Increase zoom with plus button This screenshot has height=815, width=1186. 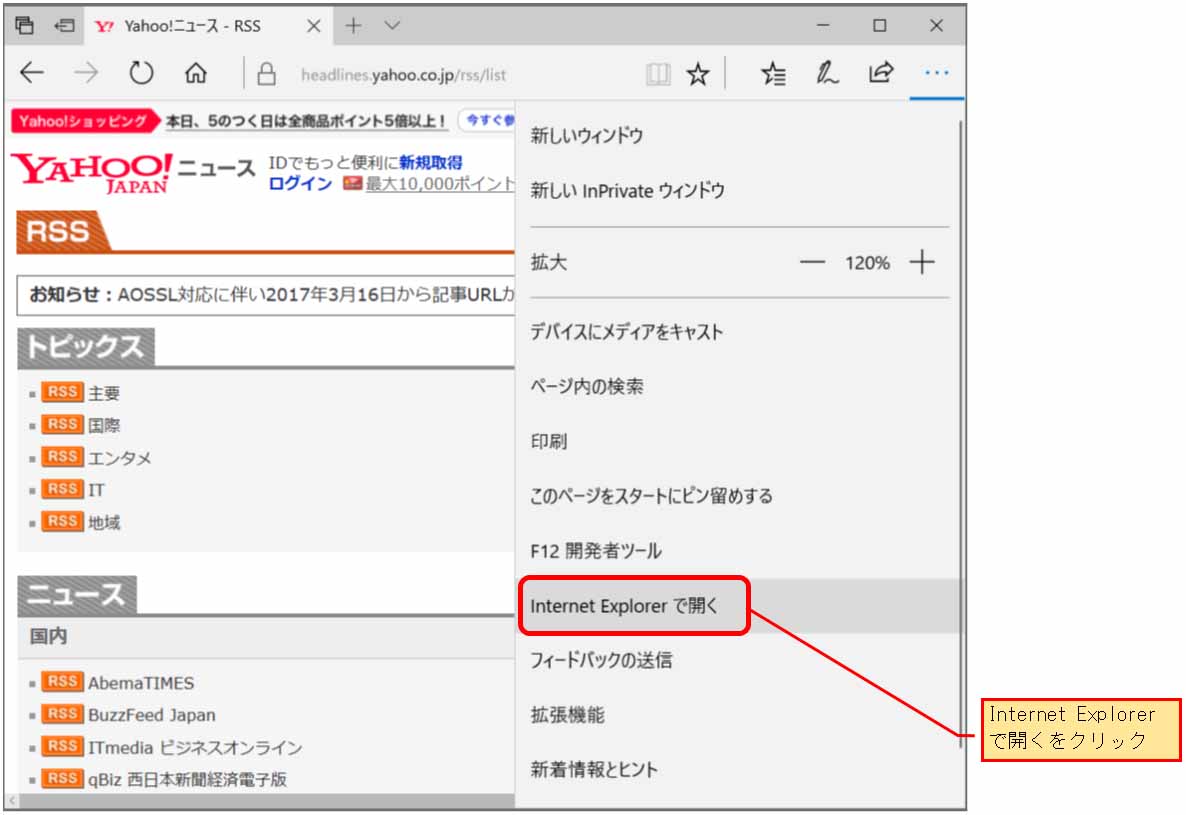tap(922, 262)
